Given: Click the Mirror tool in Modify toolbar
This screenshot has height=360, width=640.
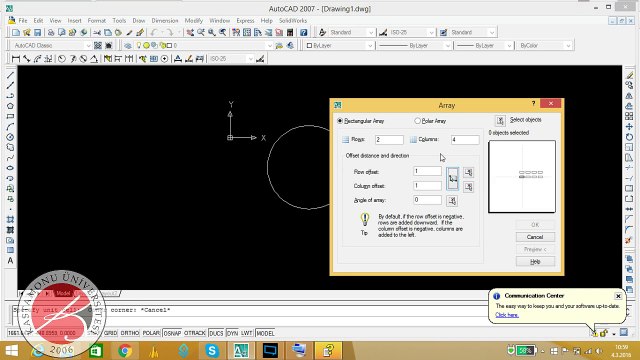Looking at the screenshot, I should coord(629,96).
